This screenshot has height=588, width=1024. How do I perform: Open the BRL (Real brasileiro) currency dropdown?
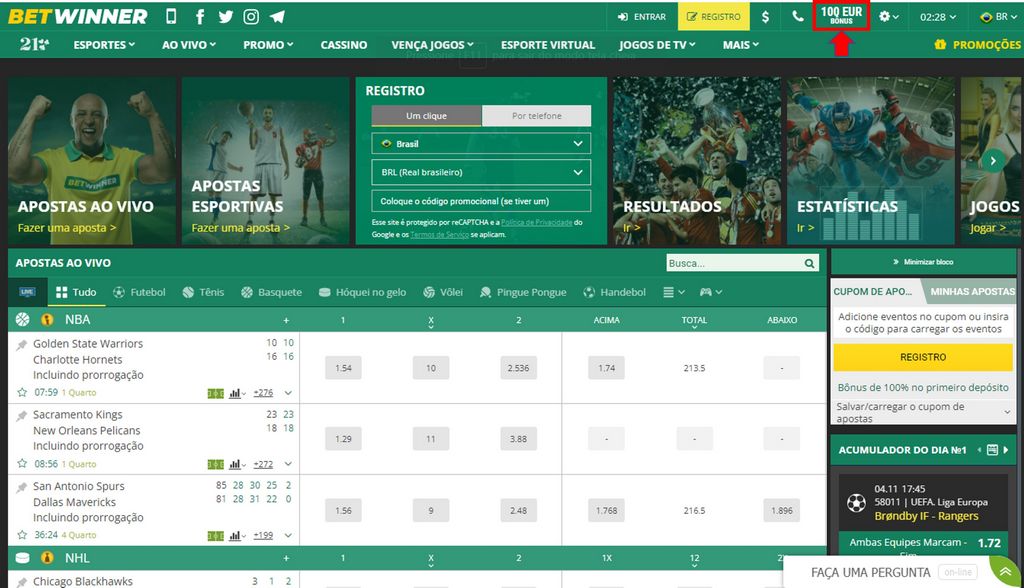click(x=481, y=172)
